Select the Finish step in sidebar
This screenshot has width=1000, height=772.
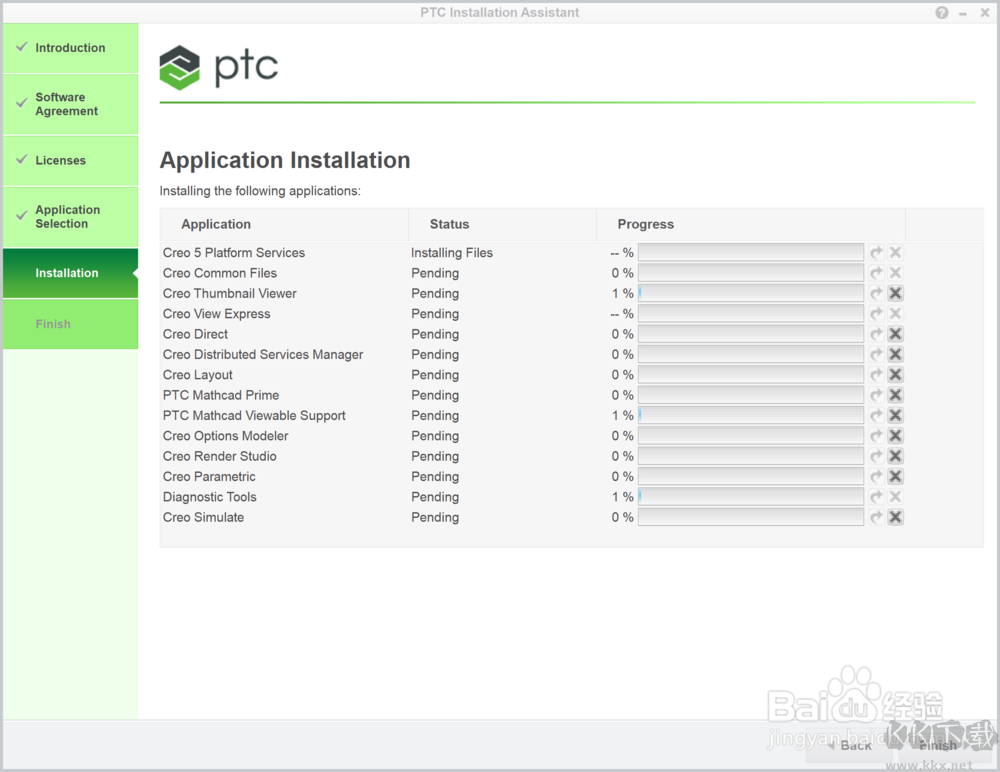pyautogui.click(x=70, y=324)
